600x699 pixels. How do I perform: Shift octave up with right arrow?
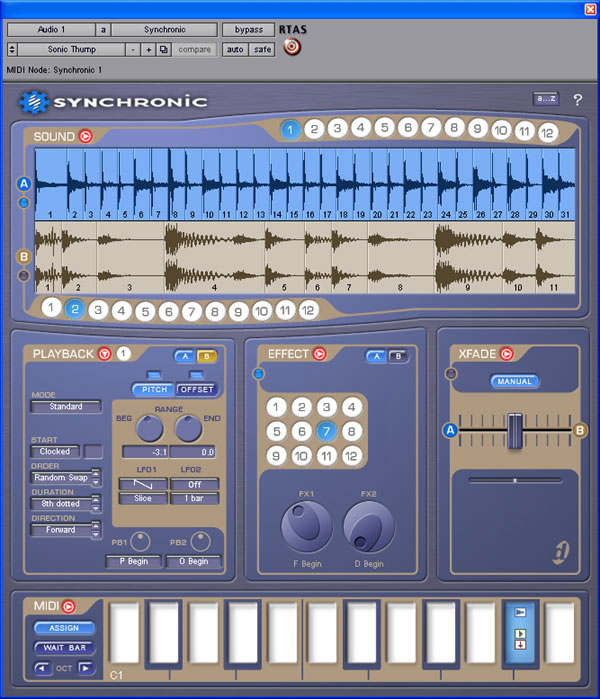[x=86, y=668]
